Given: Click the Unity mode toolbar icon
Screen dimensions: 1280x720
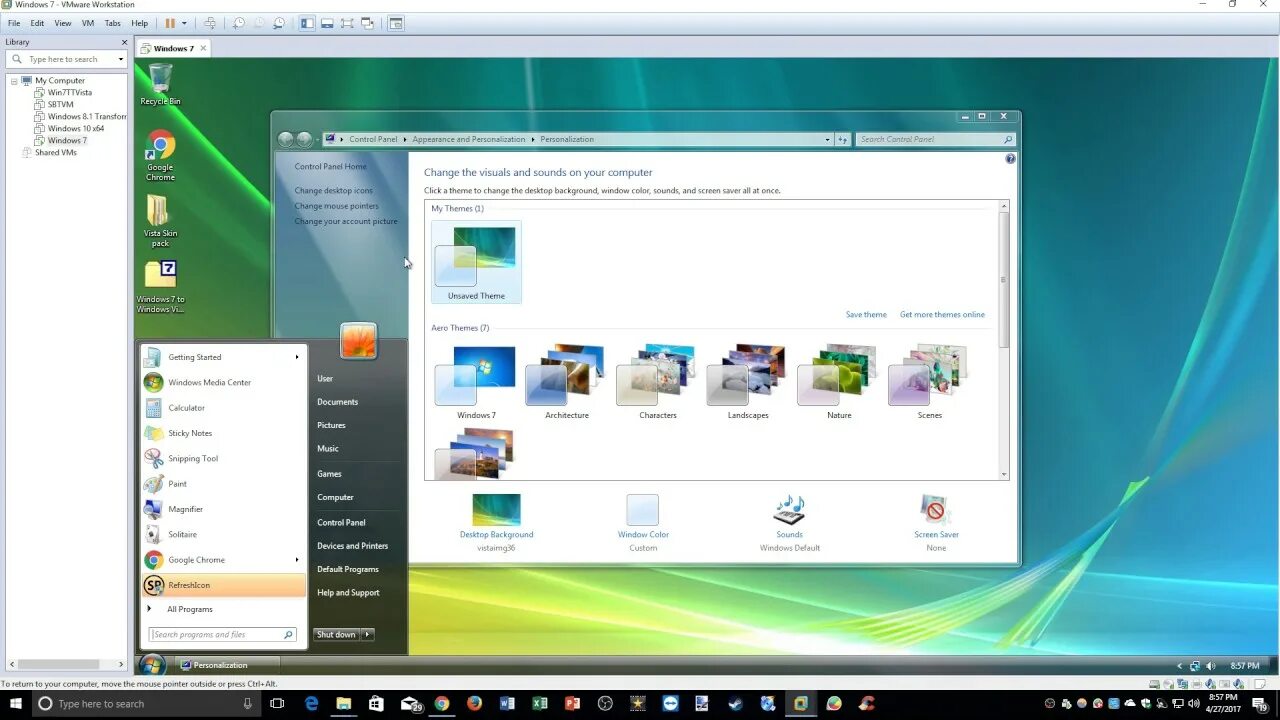Looking at the screenshot, I should pyautogui.click(x=367, y=23).
